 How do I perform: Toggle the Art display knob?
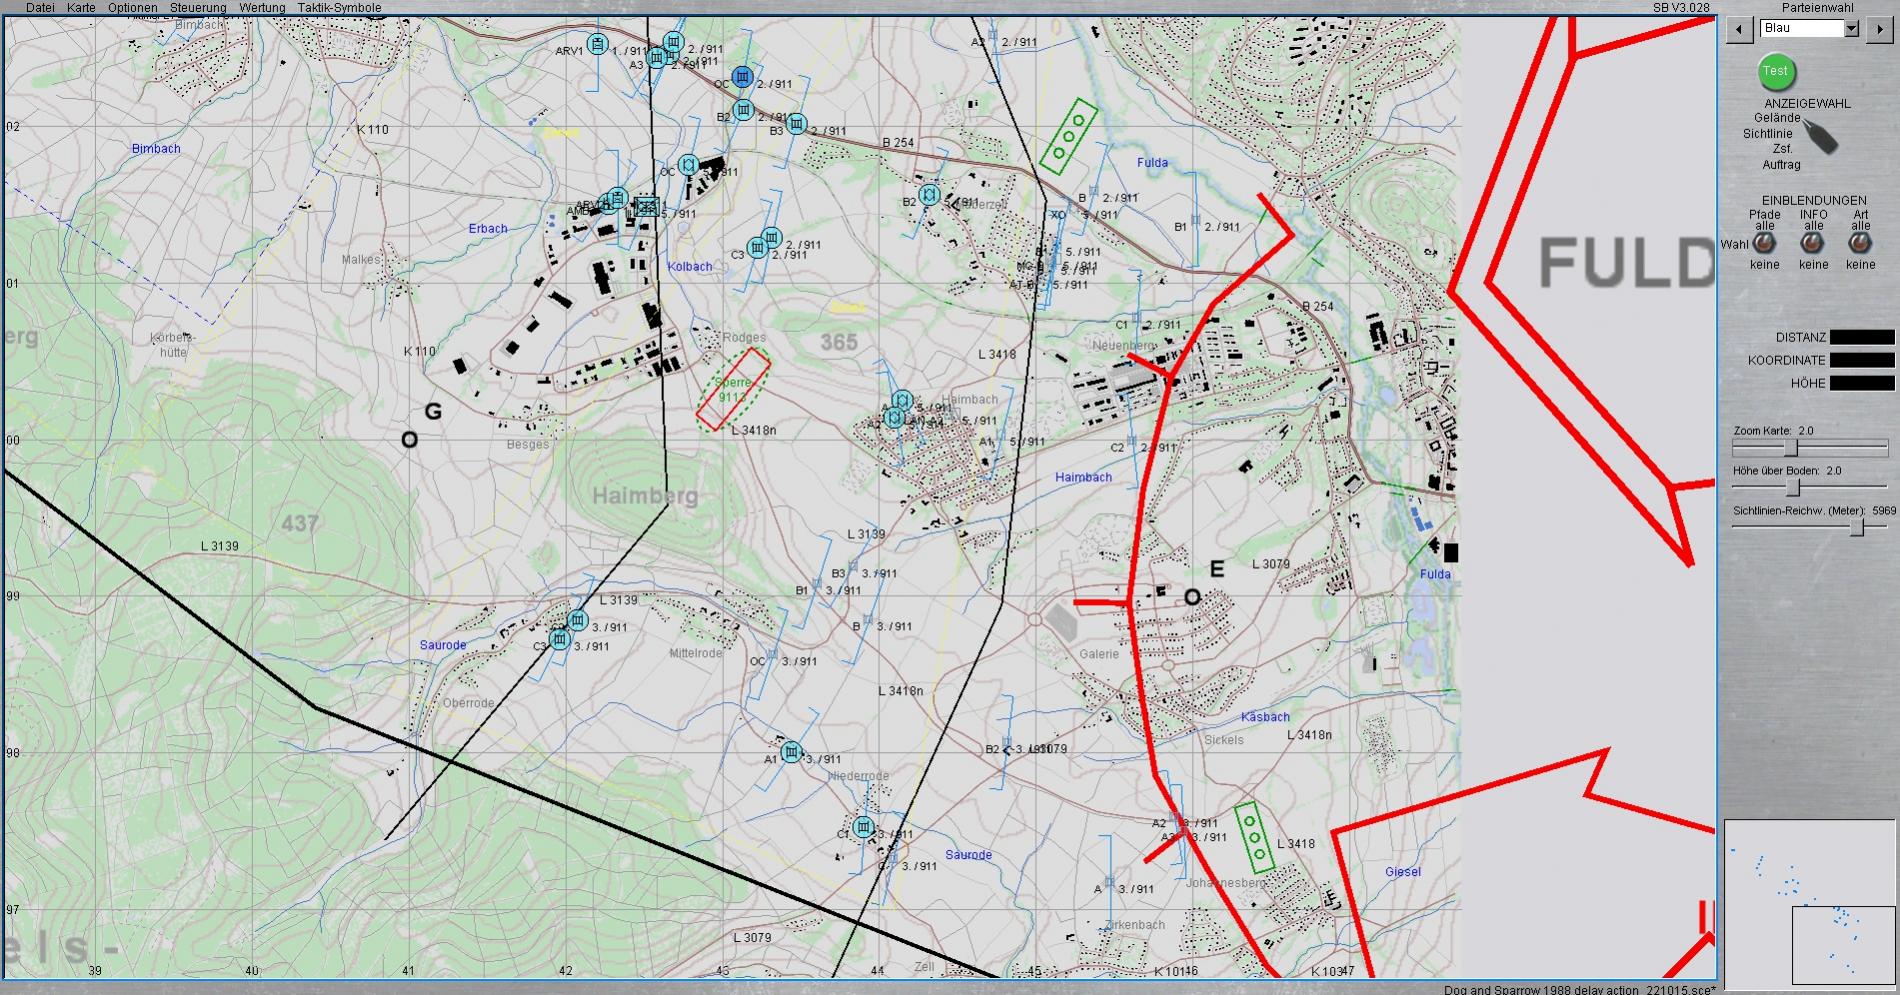click(x=1860, y=243)
